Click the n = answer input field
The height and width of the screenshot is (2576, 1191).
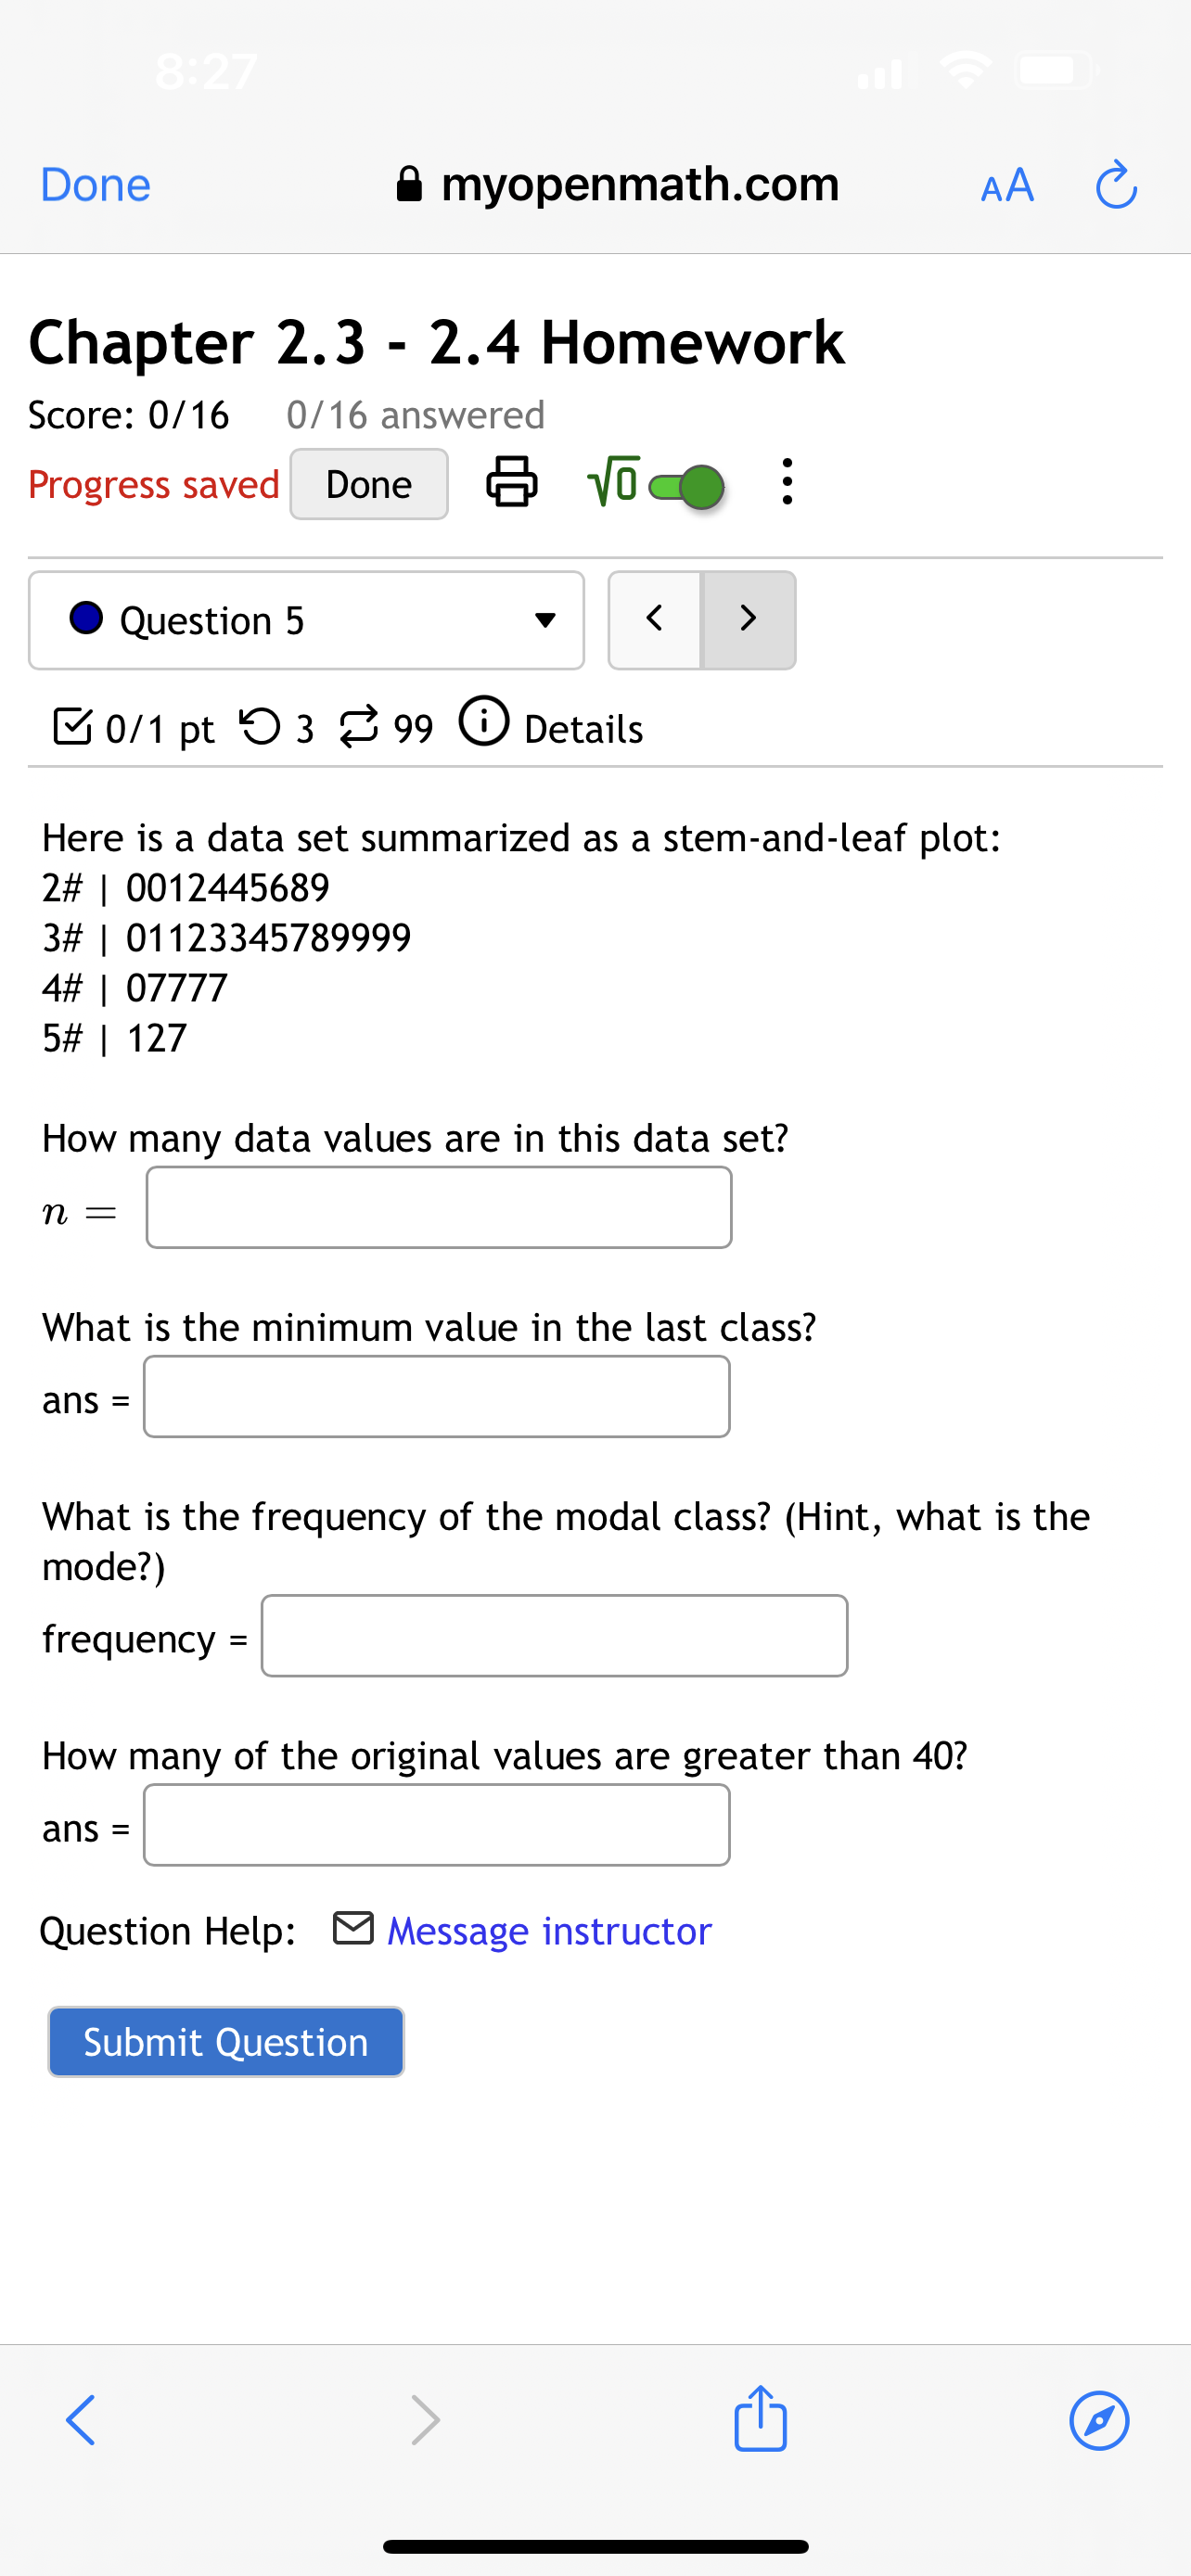(438, 1207)
